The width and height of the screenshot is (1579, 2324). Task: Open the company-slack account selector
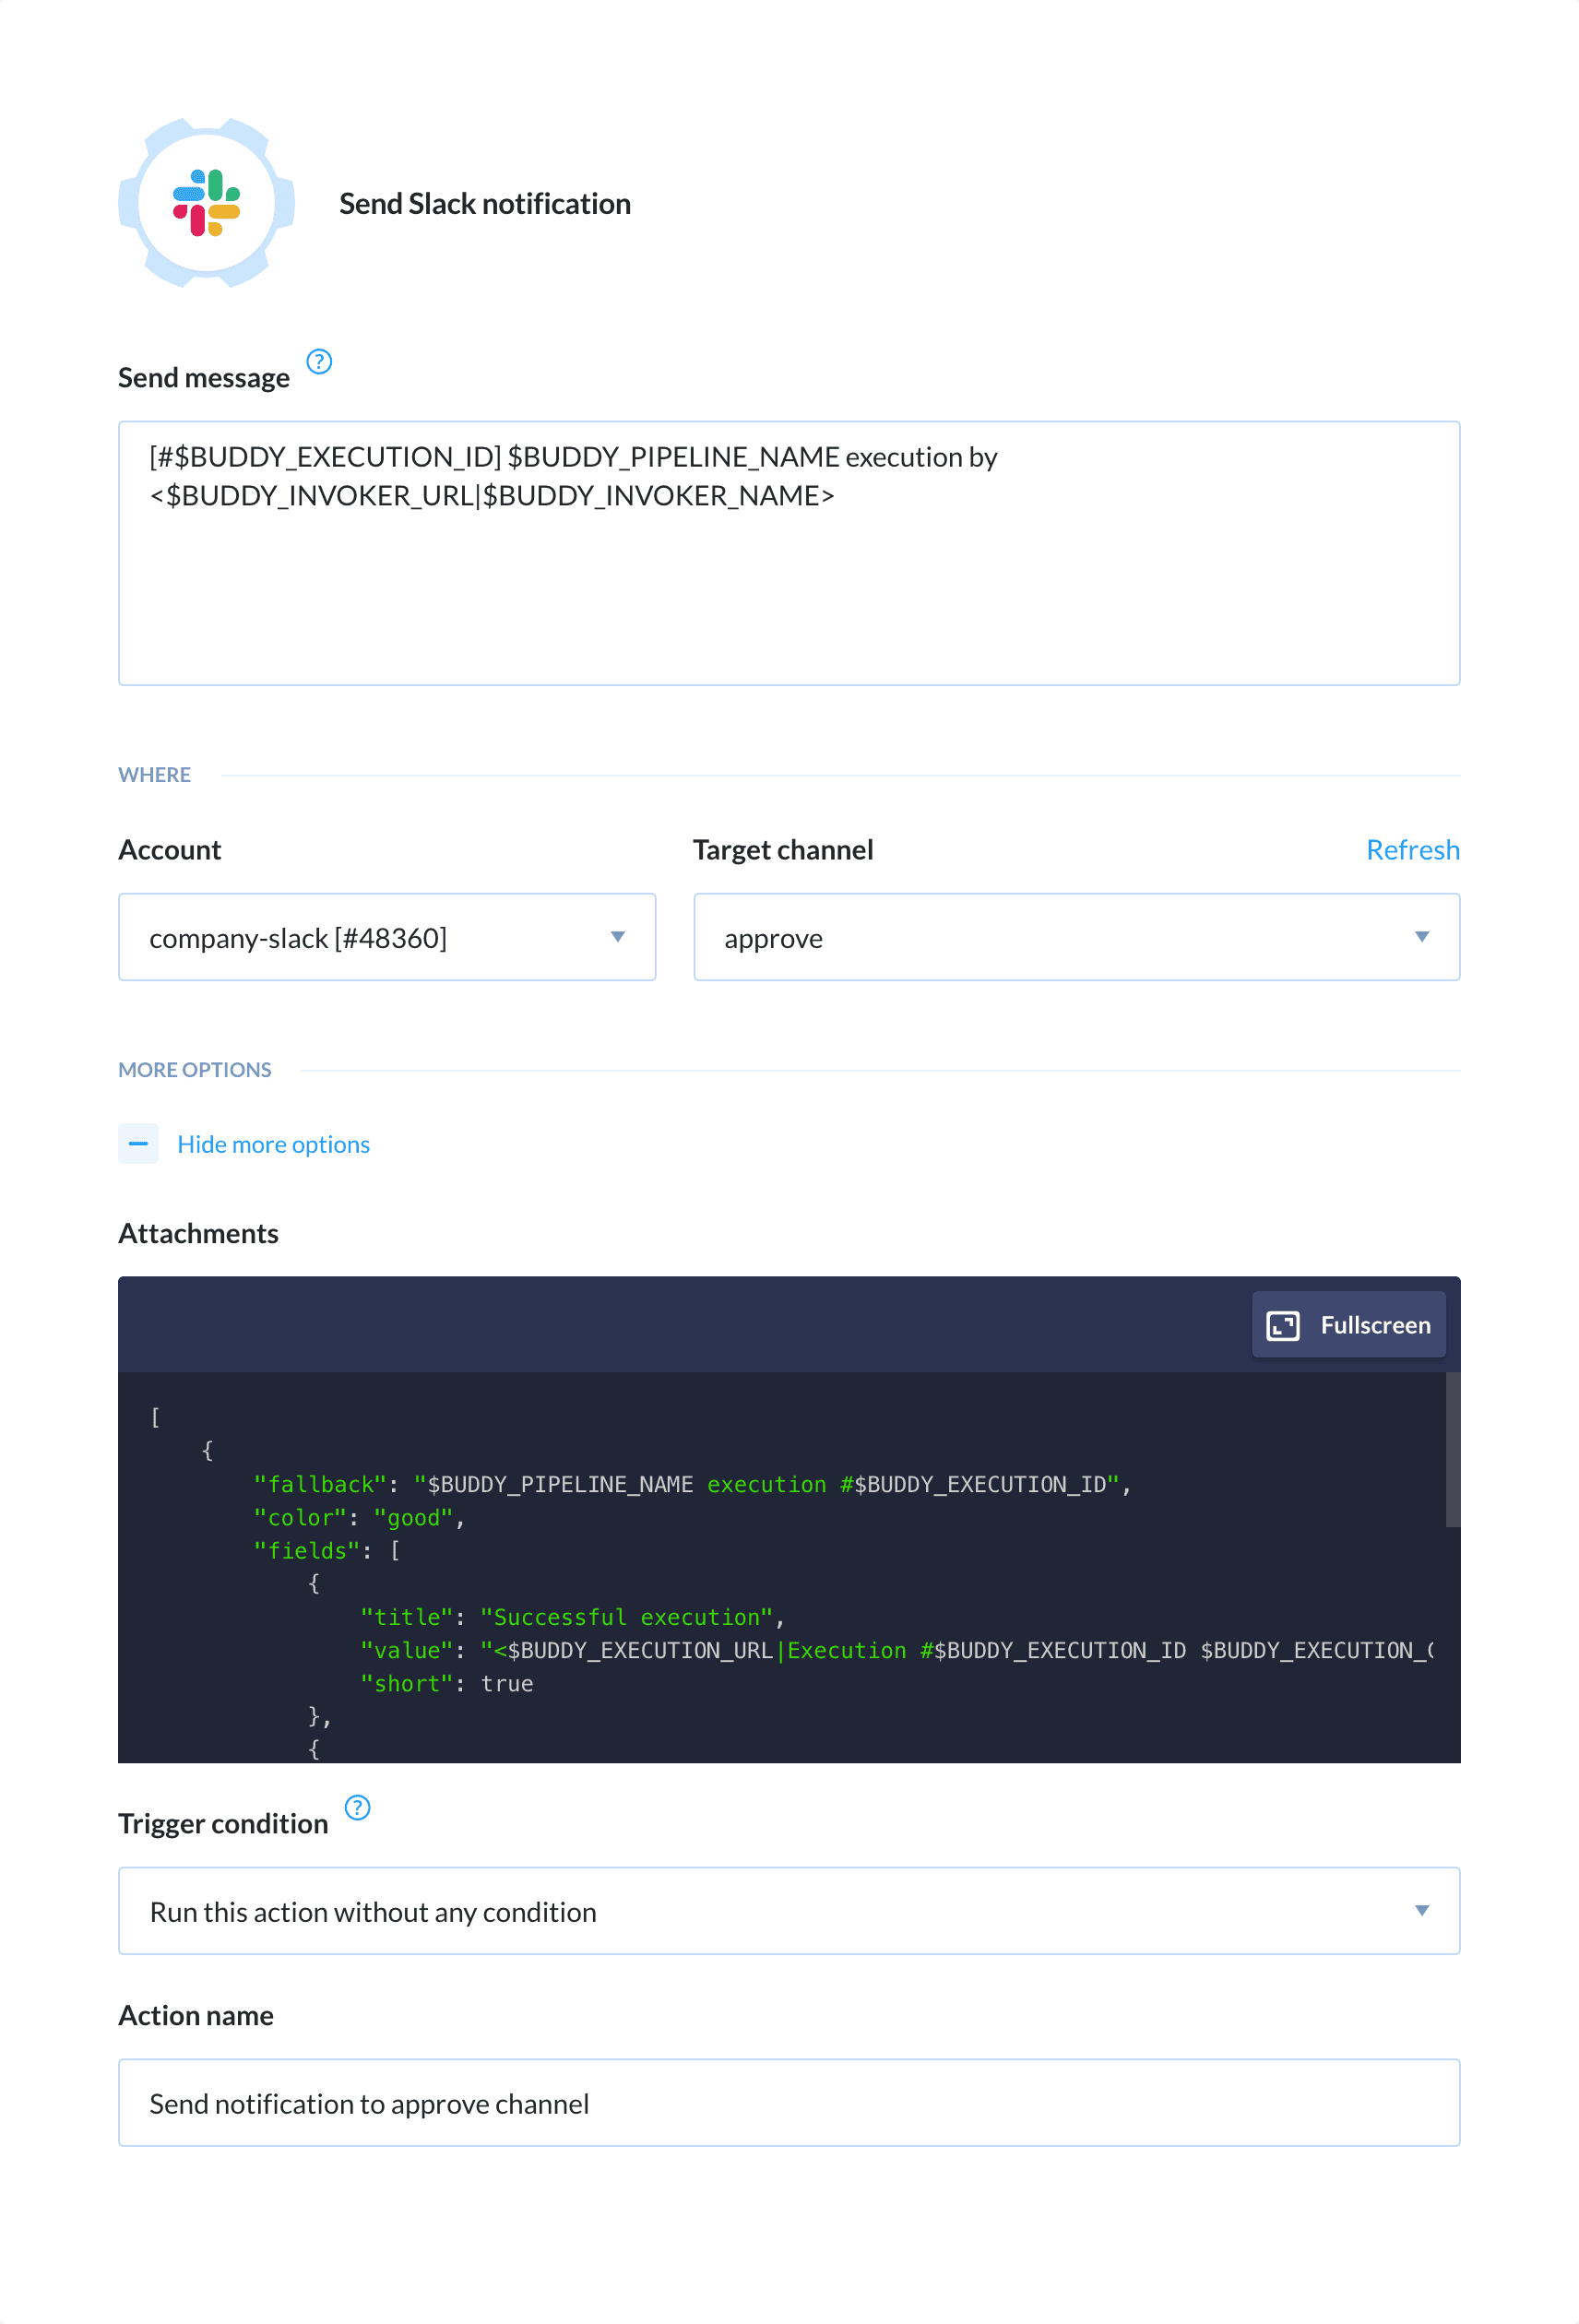coord(387,937)
